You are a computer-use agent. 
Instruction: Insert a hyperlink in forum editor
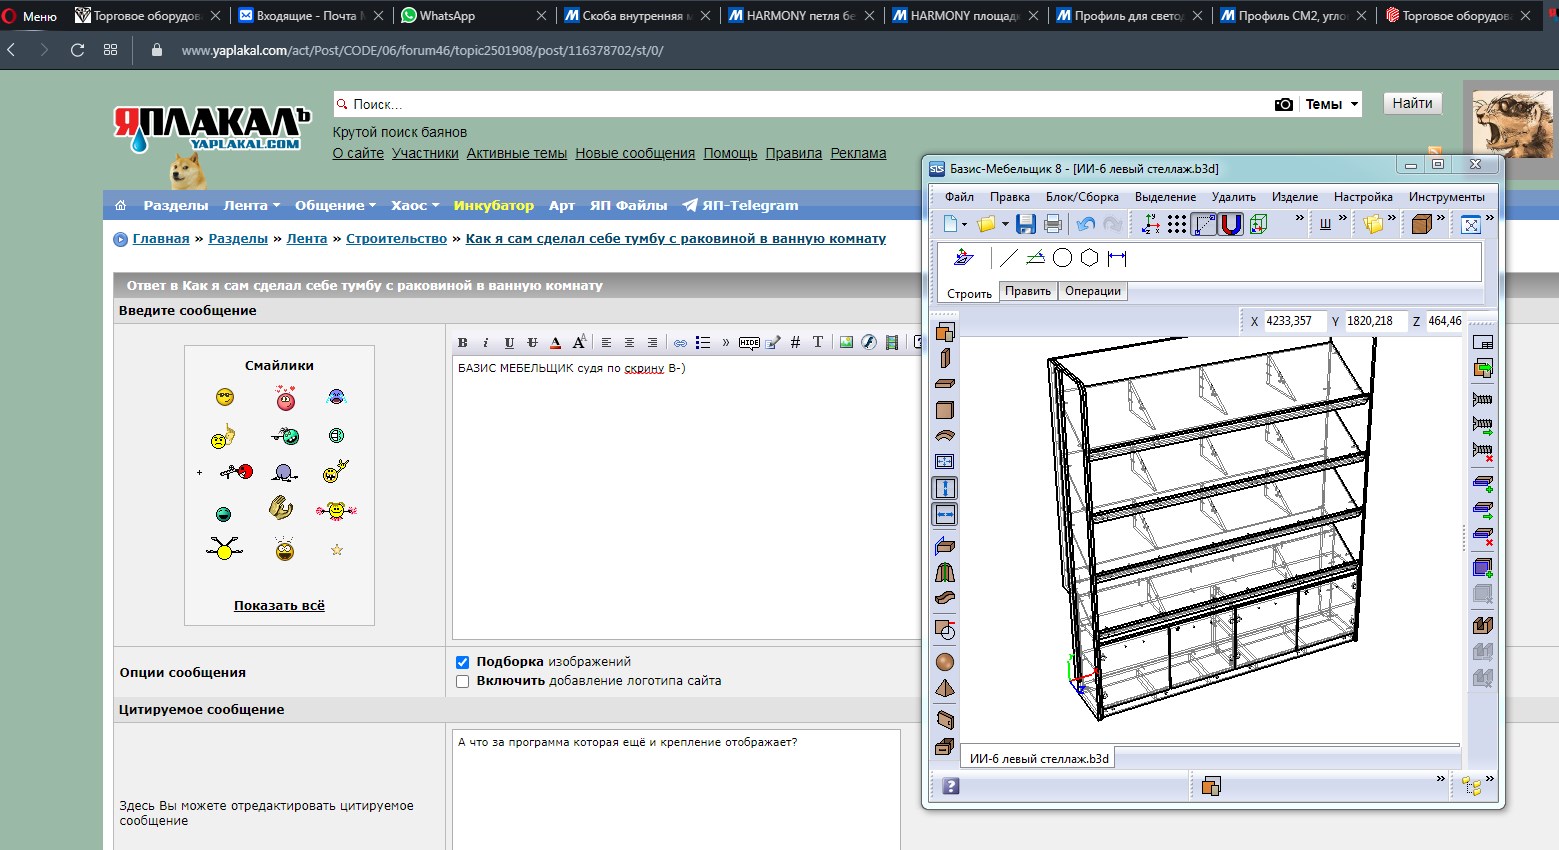(x=680, y=342)
